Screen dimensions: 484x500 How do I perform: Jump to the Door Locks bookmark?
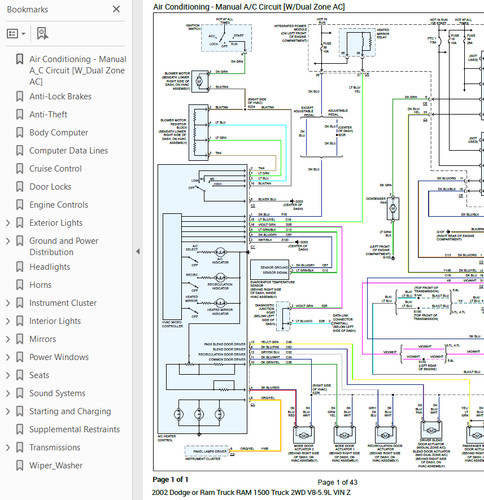coord(50,187)
